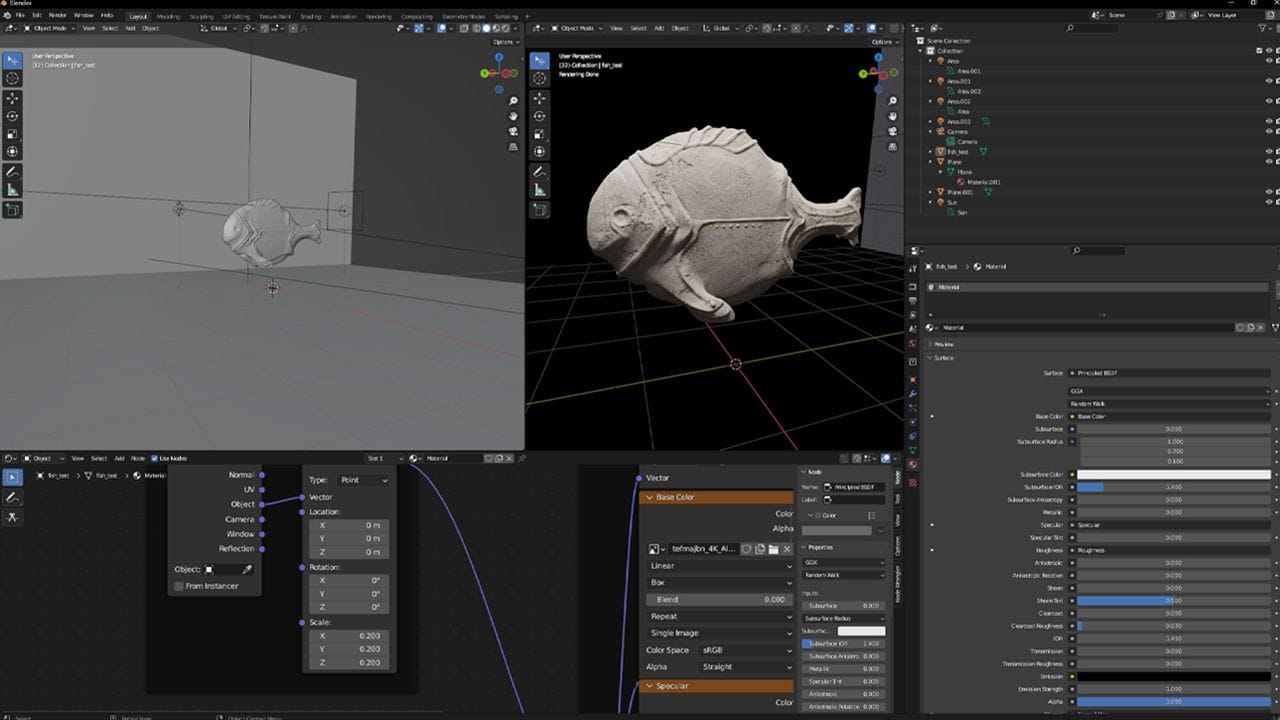Toggle camera view icon in left viewport
This screenshot has height=720, width=1280.
point(514,131)
